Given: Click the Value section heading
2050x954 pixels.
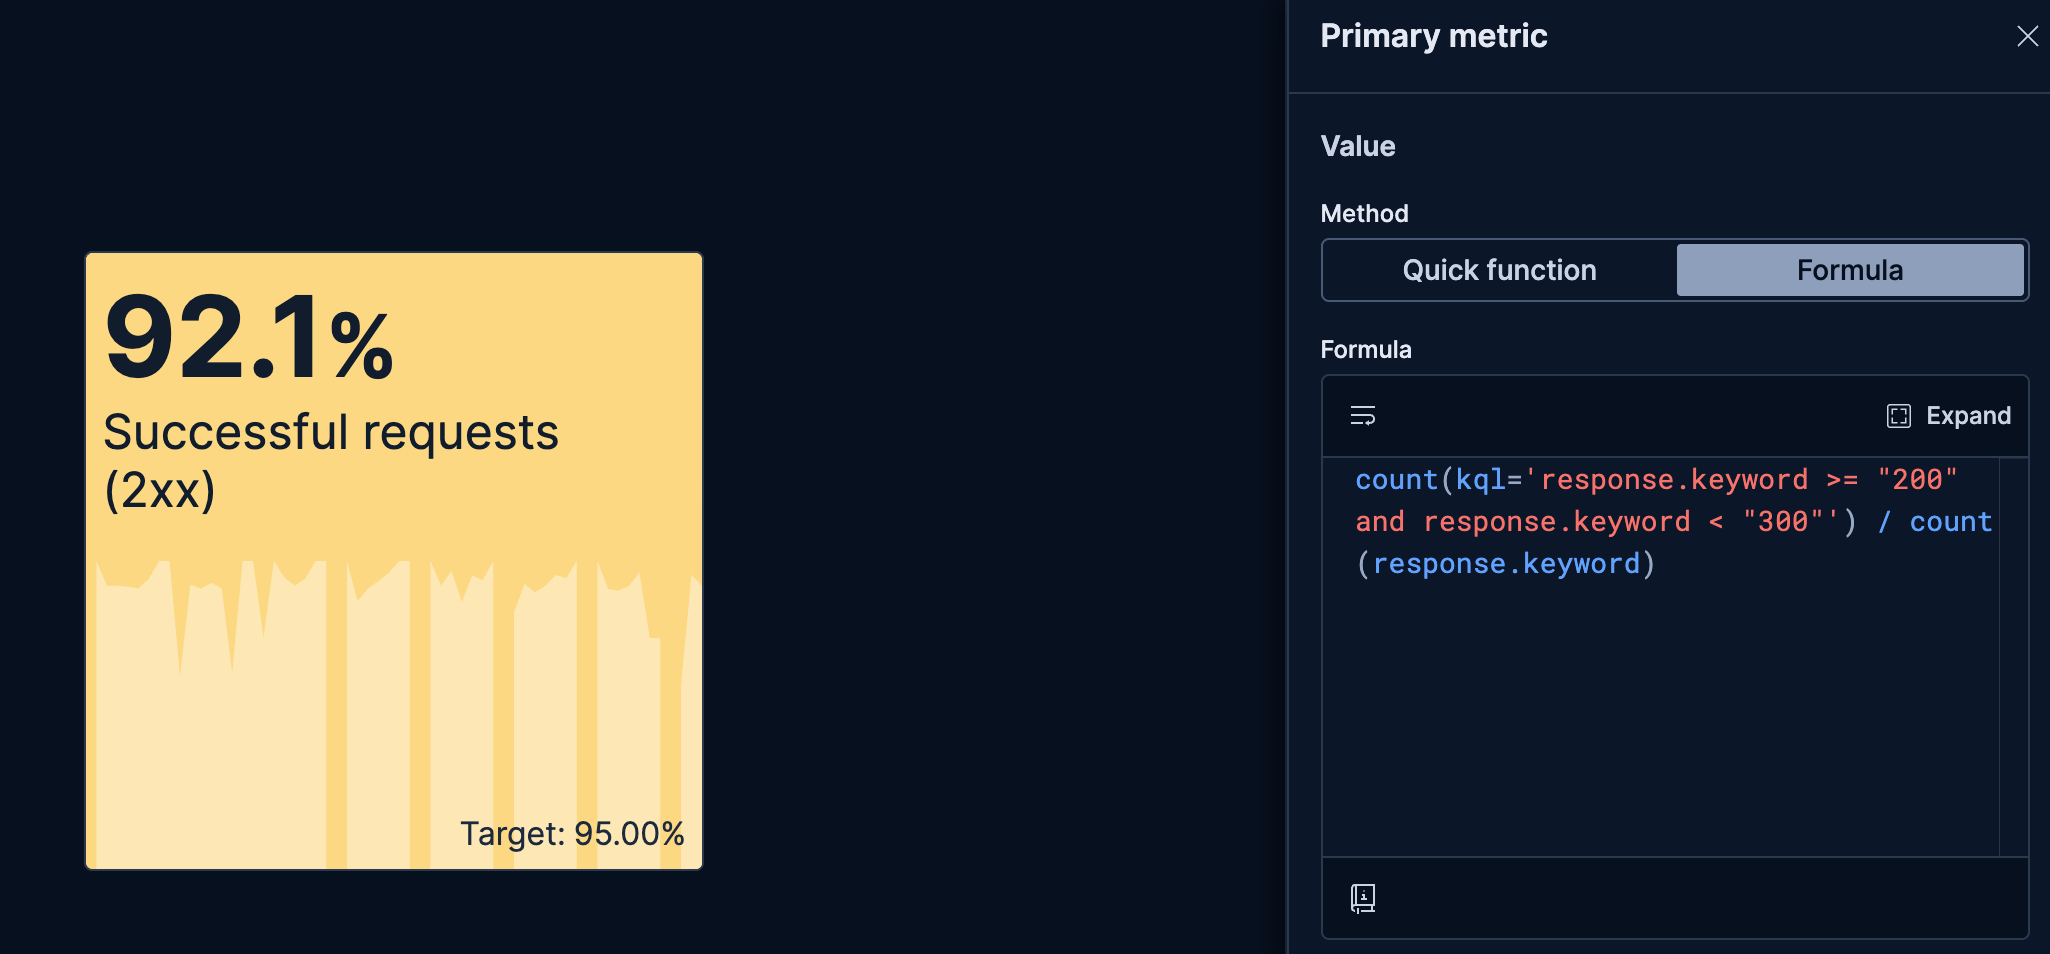Looking at the screenshot, I should [x=1357, y=146].
